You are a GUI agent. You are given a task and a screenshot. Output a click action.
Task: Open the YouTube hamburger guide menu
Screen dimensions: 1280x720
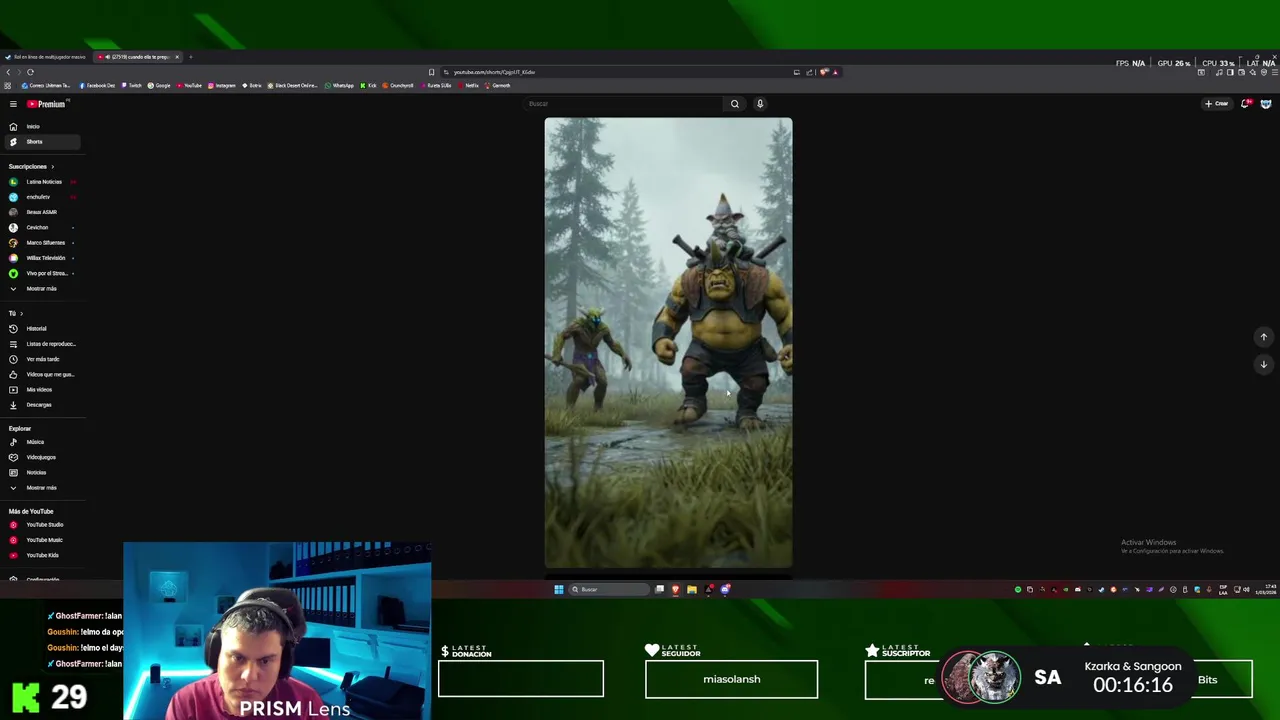[13, 104]
